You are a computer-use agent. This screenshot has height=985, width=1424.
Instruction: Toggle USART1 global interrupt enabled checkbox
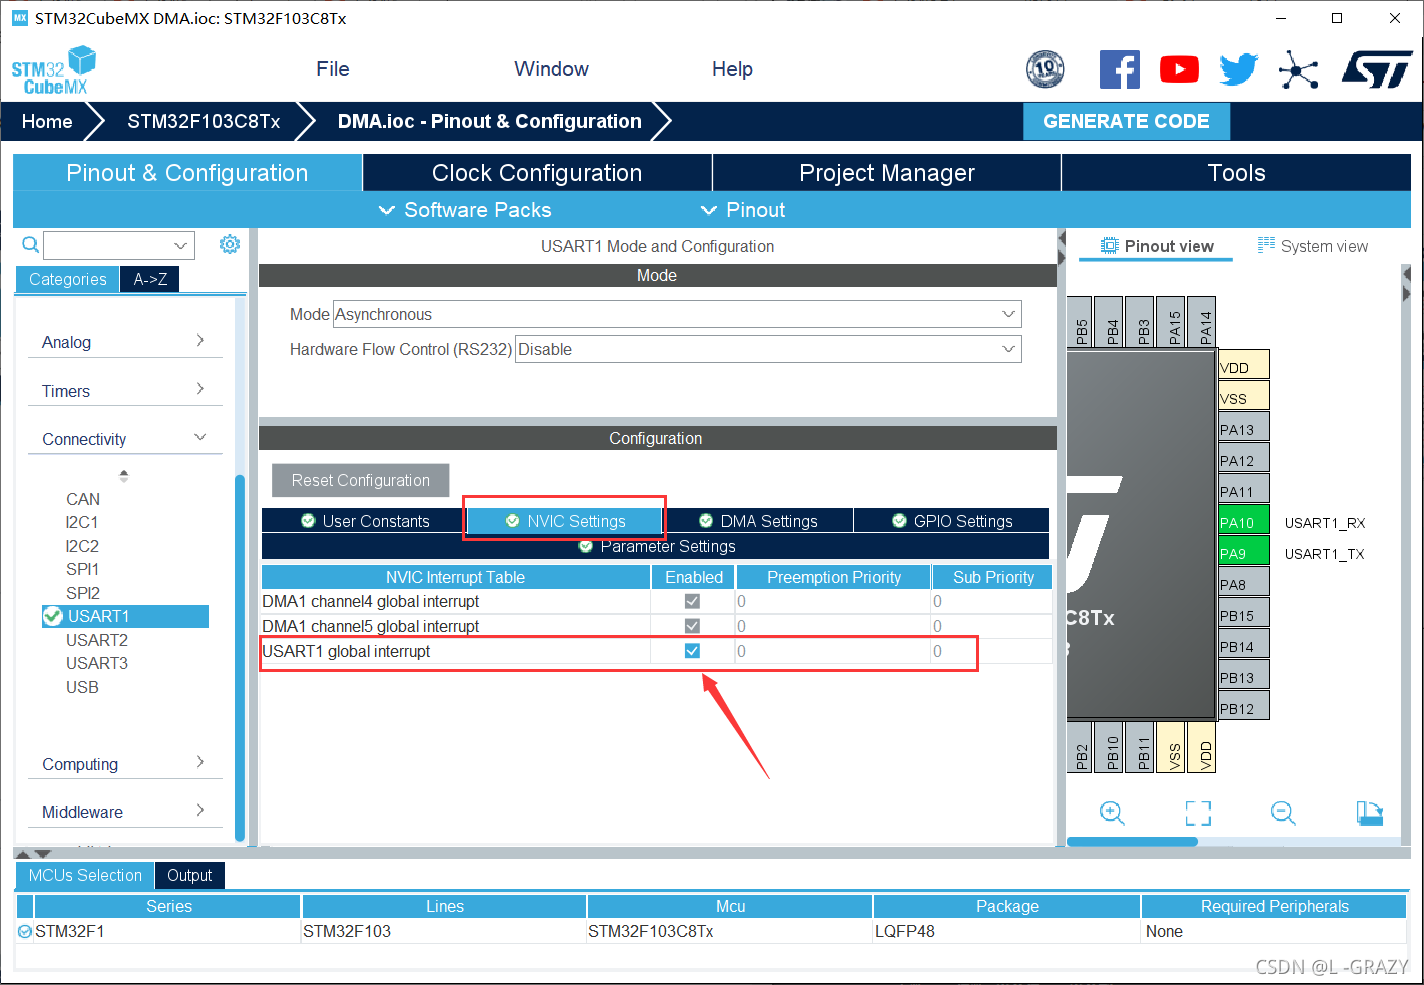tap(692, 651)
